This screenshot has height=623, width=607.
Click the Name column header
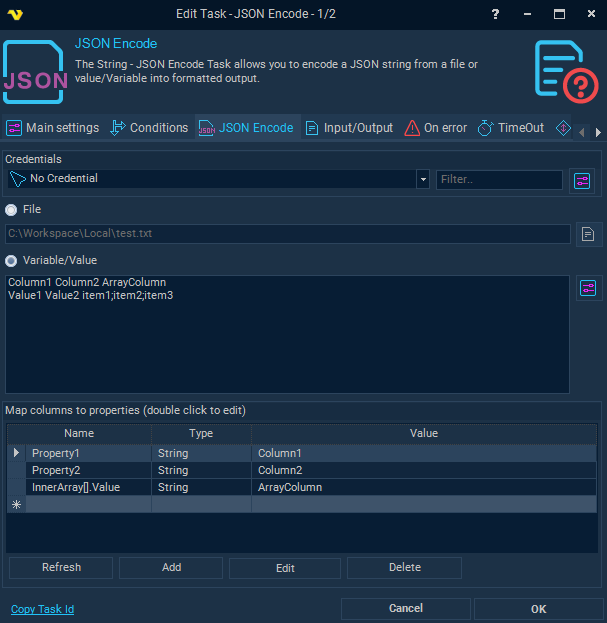tap(79, 433)
